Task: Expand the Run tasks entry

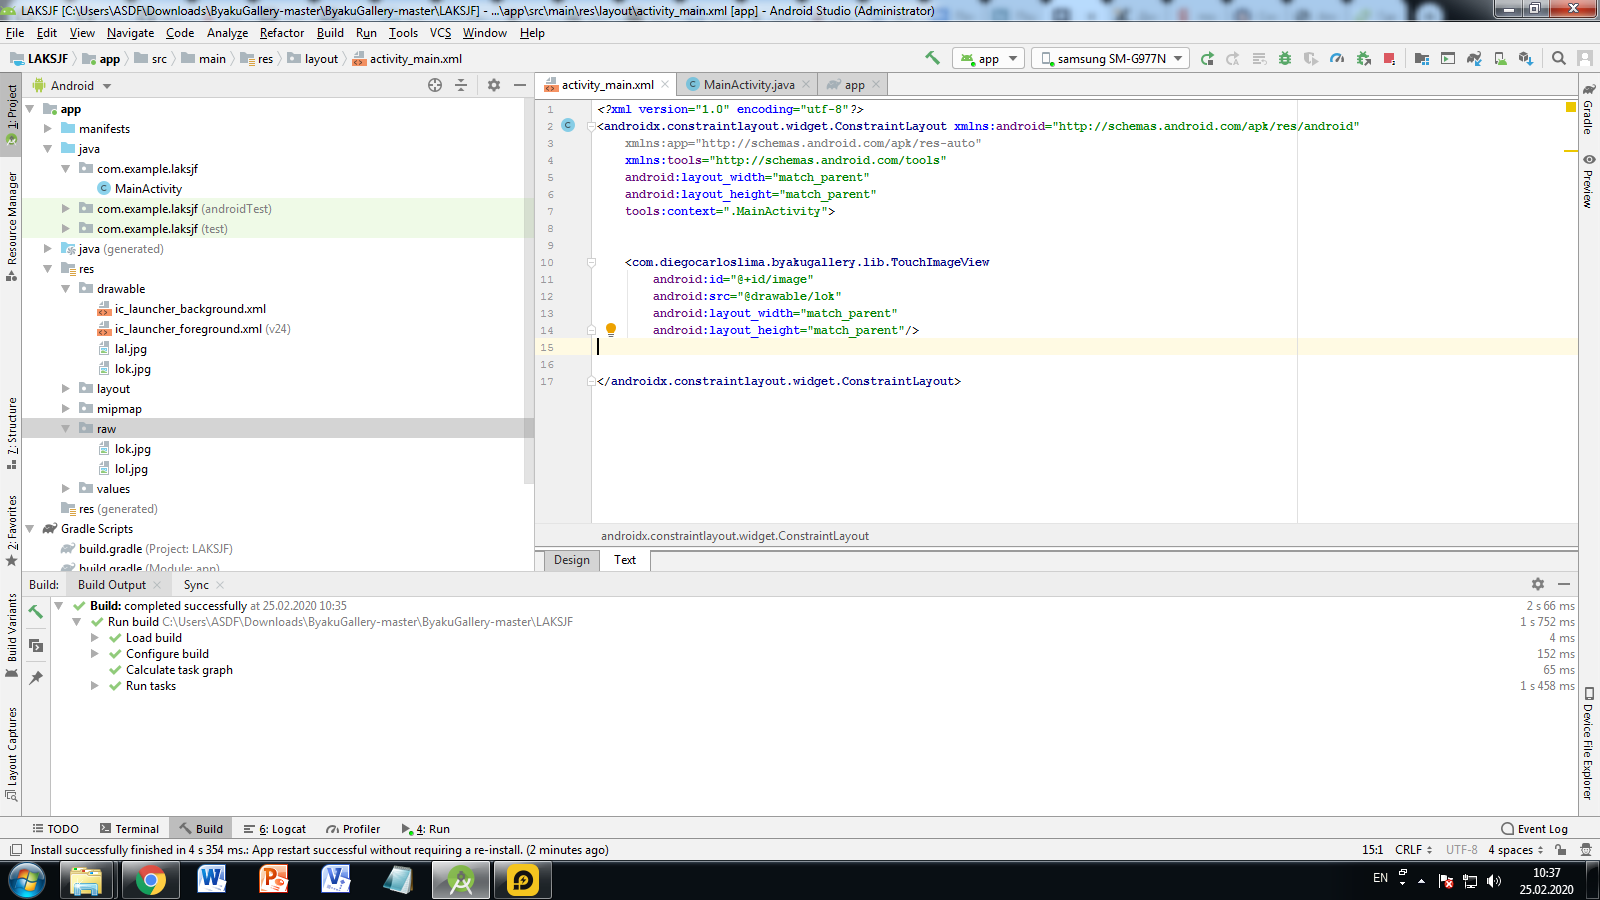Action: click(95, 685)
